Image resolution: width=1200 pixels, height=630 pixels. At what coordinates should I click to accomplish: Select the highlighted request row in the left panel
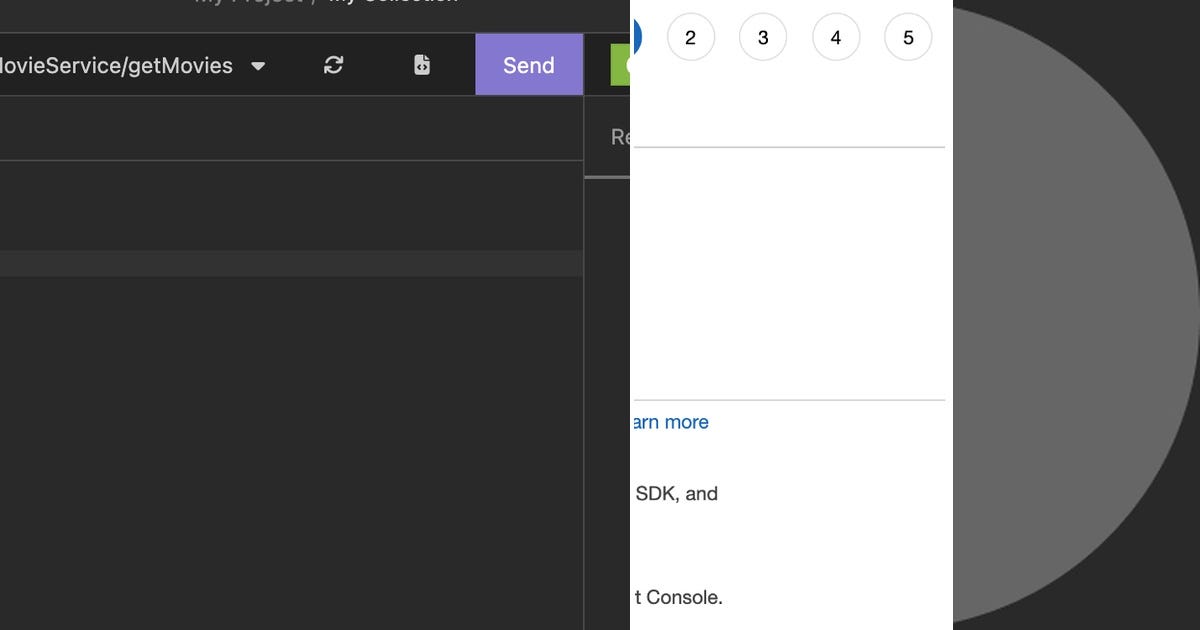click(290, 263)
